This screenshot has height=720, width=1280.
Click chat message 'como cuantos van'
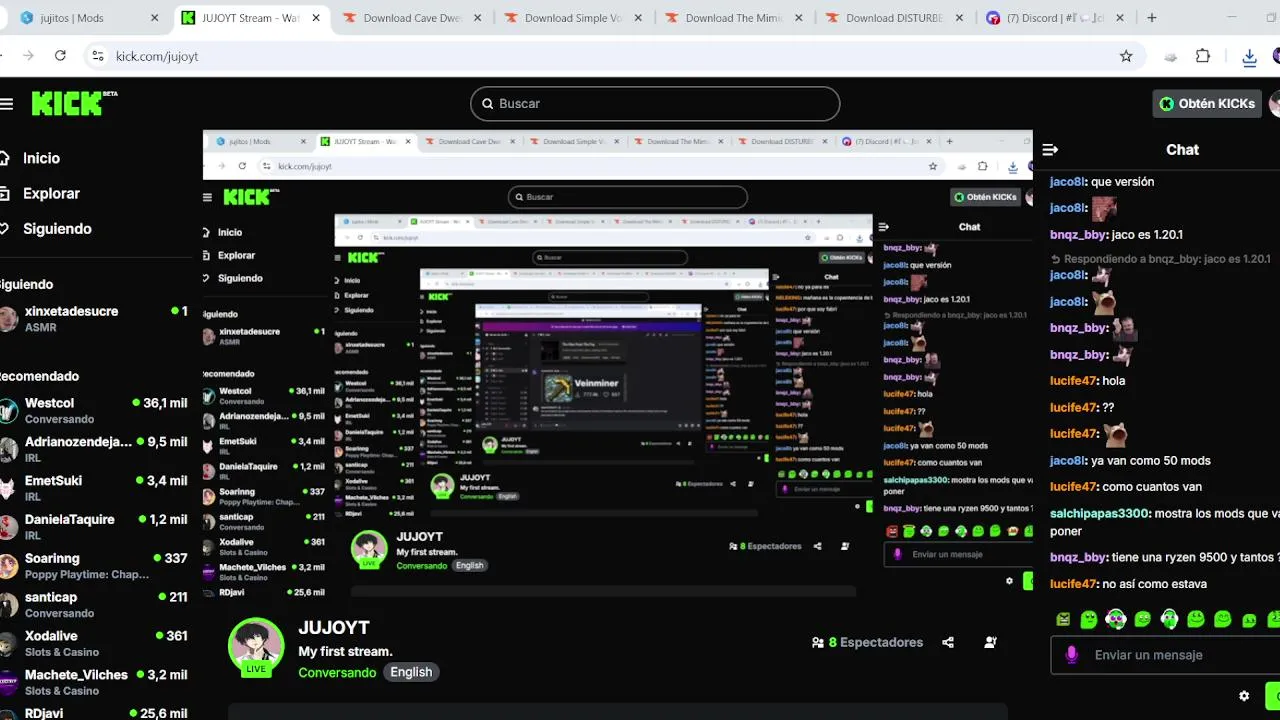click(x=1152, y=487)
